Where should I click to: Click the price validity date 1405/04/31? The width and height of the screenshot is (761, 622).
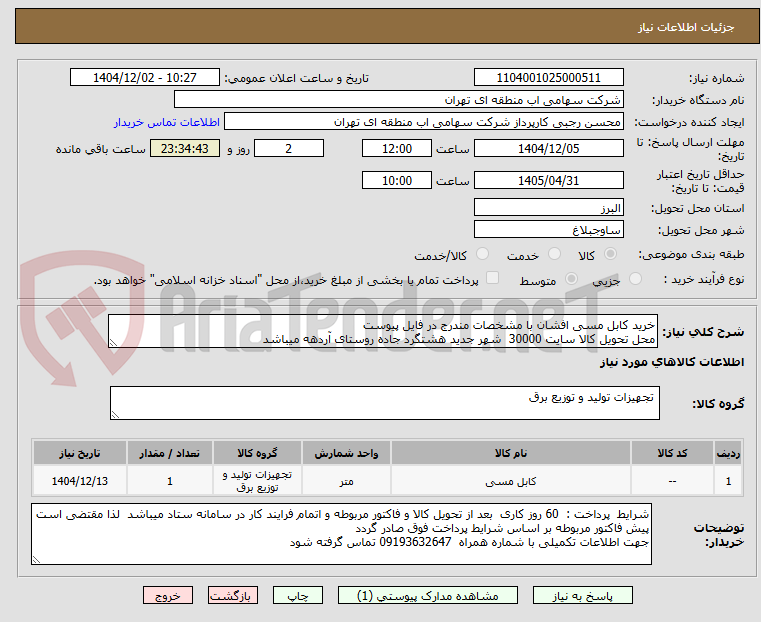548,180
